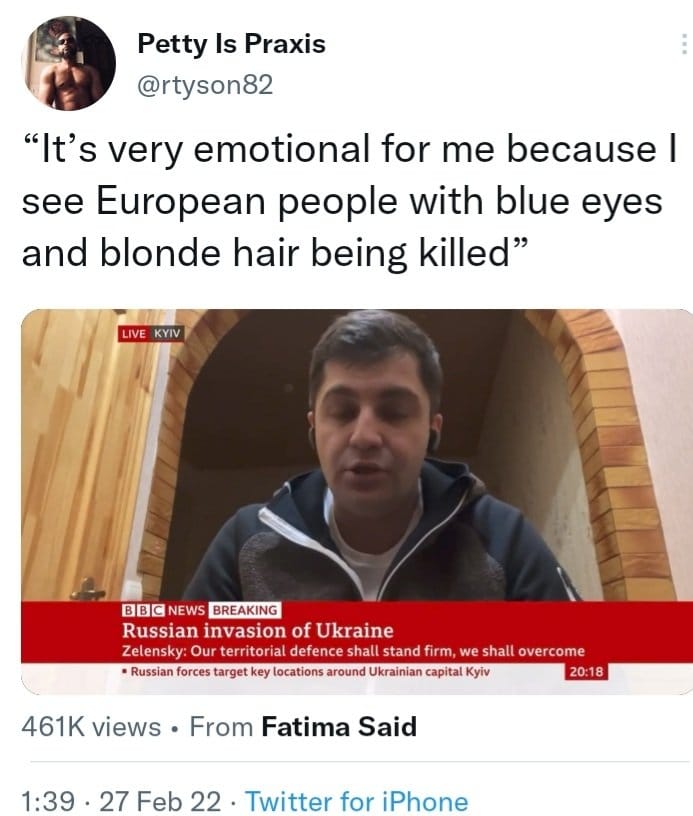Click the ticker about Russian forces targeting Kyiv

tap(306, 671)
